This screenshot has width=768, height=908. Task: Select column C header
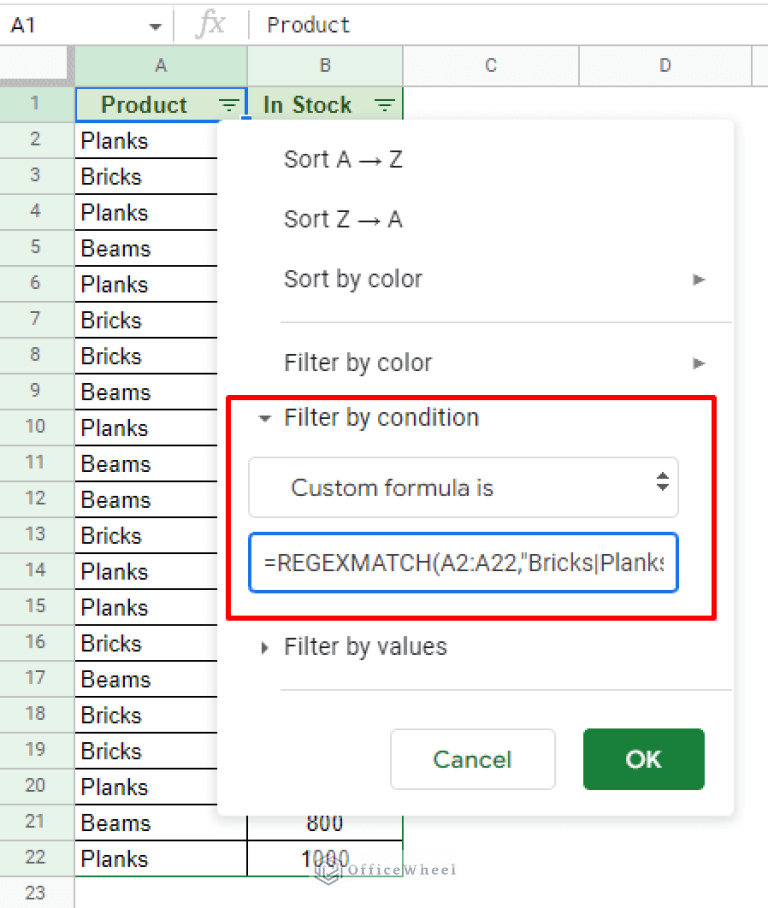click(x=489, y=66)
